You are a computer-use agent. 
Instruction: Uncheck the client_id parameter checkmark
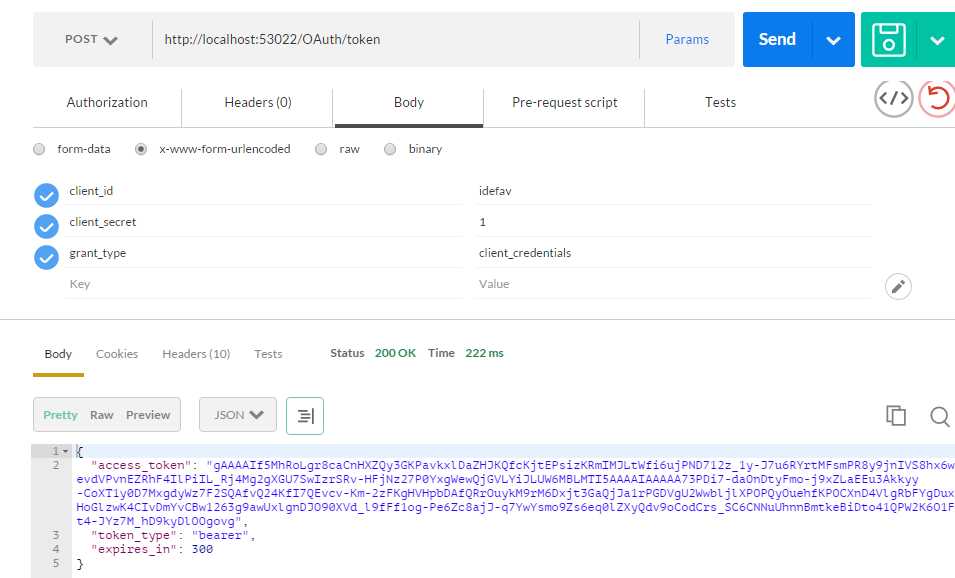[46, 196]
